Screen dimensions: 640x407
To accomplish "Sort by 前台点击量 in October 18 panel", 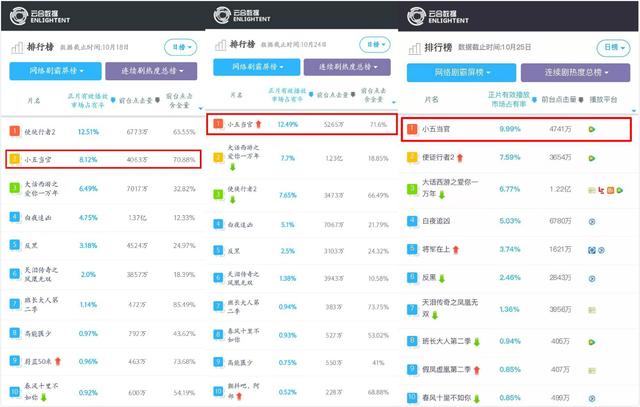I will [x=157, y=100].
